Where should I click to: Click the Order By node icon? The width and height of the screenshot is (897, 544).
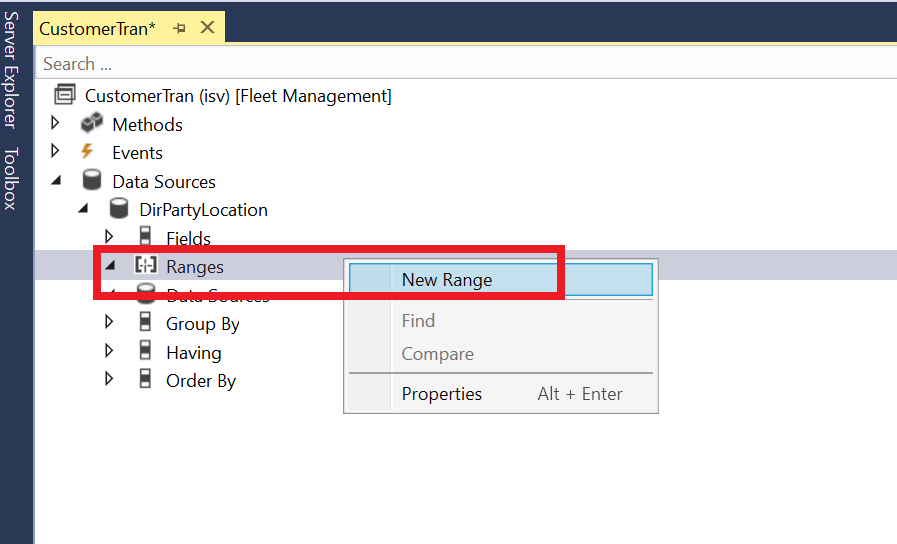pos(146,380)
